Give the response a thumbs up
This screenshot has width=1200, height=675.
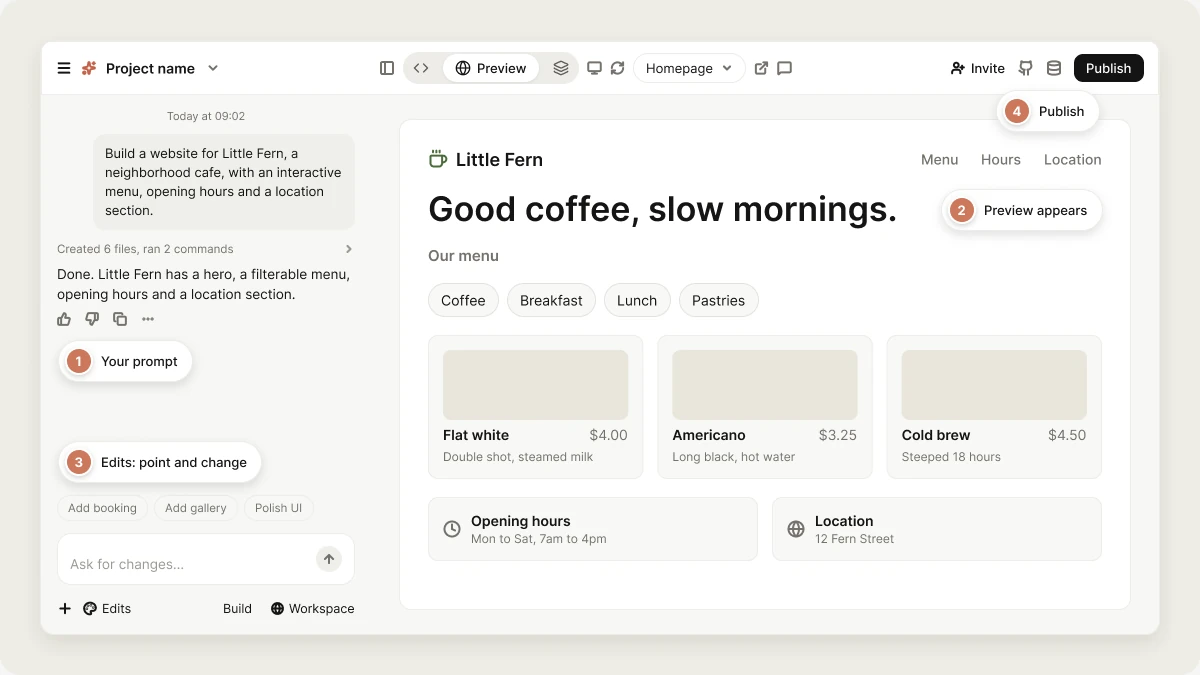(x=64, y=319)
